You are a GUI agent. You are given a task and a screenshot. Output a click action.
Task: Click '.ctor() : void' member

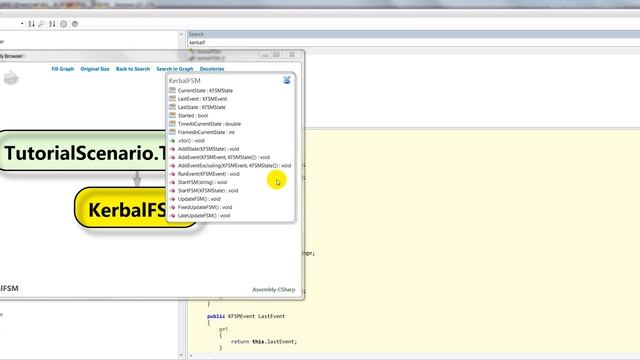coord(191,140)
